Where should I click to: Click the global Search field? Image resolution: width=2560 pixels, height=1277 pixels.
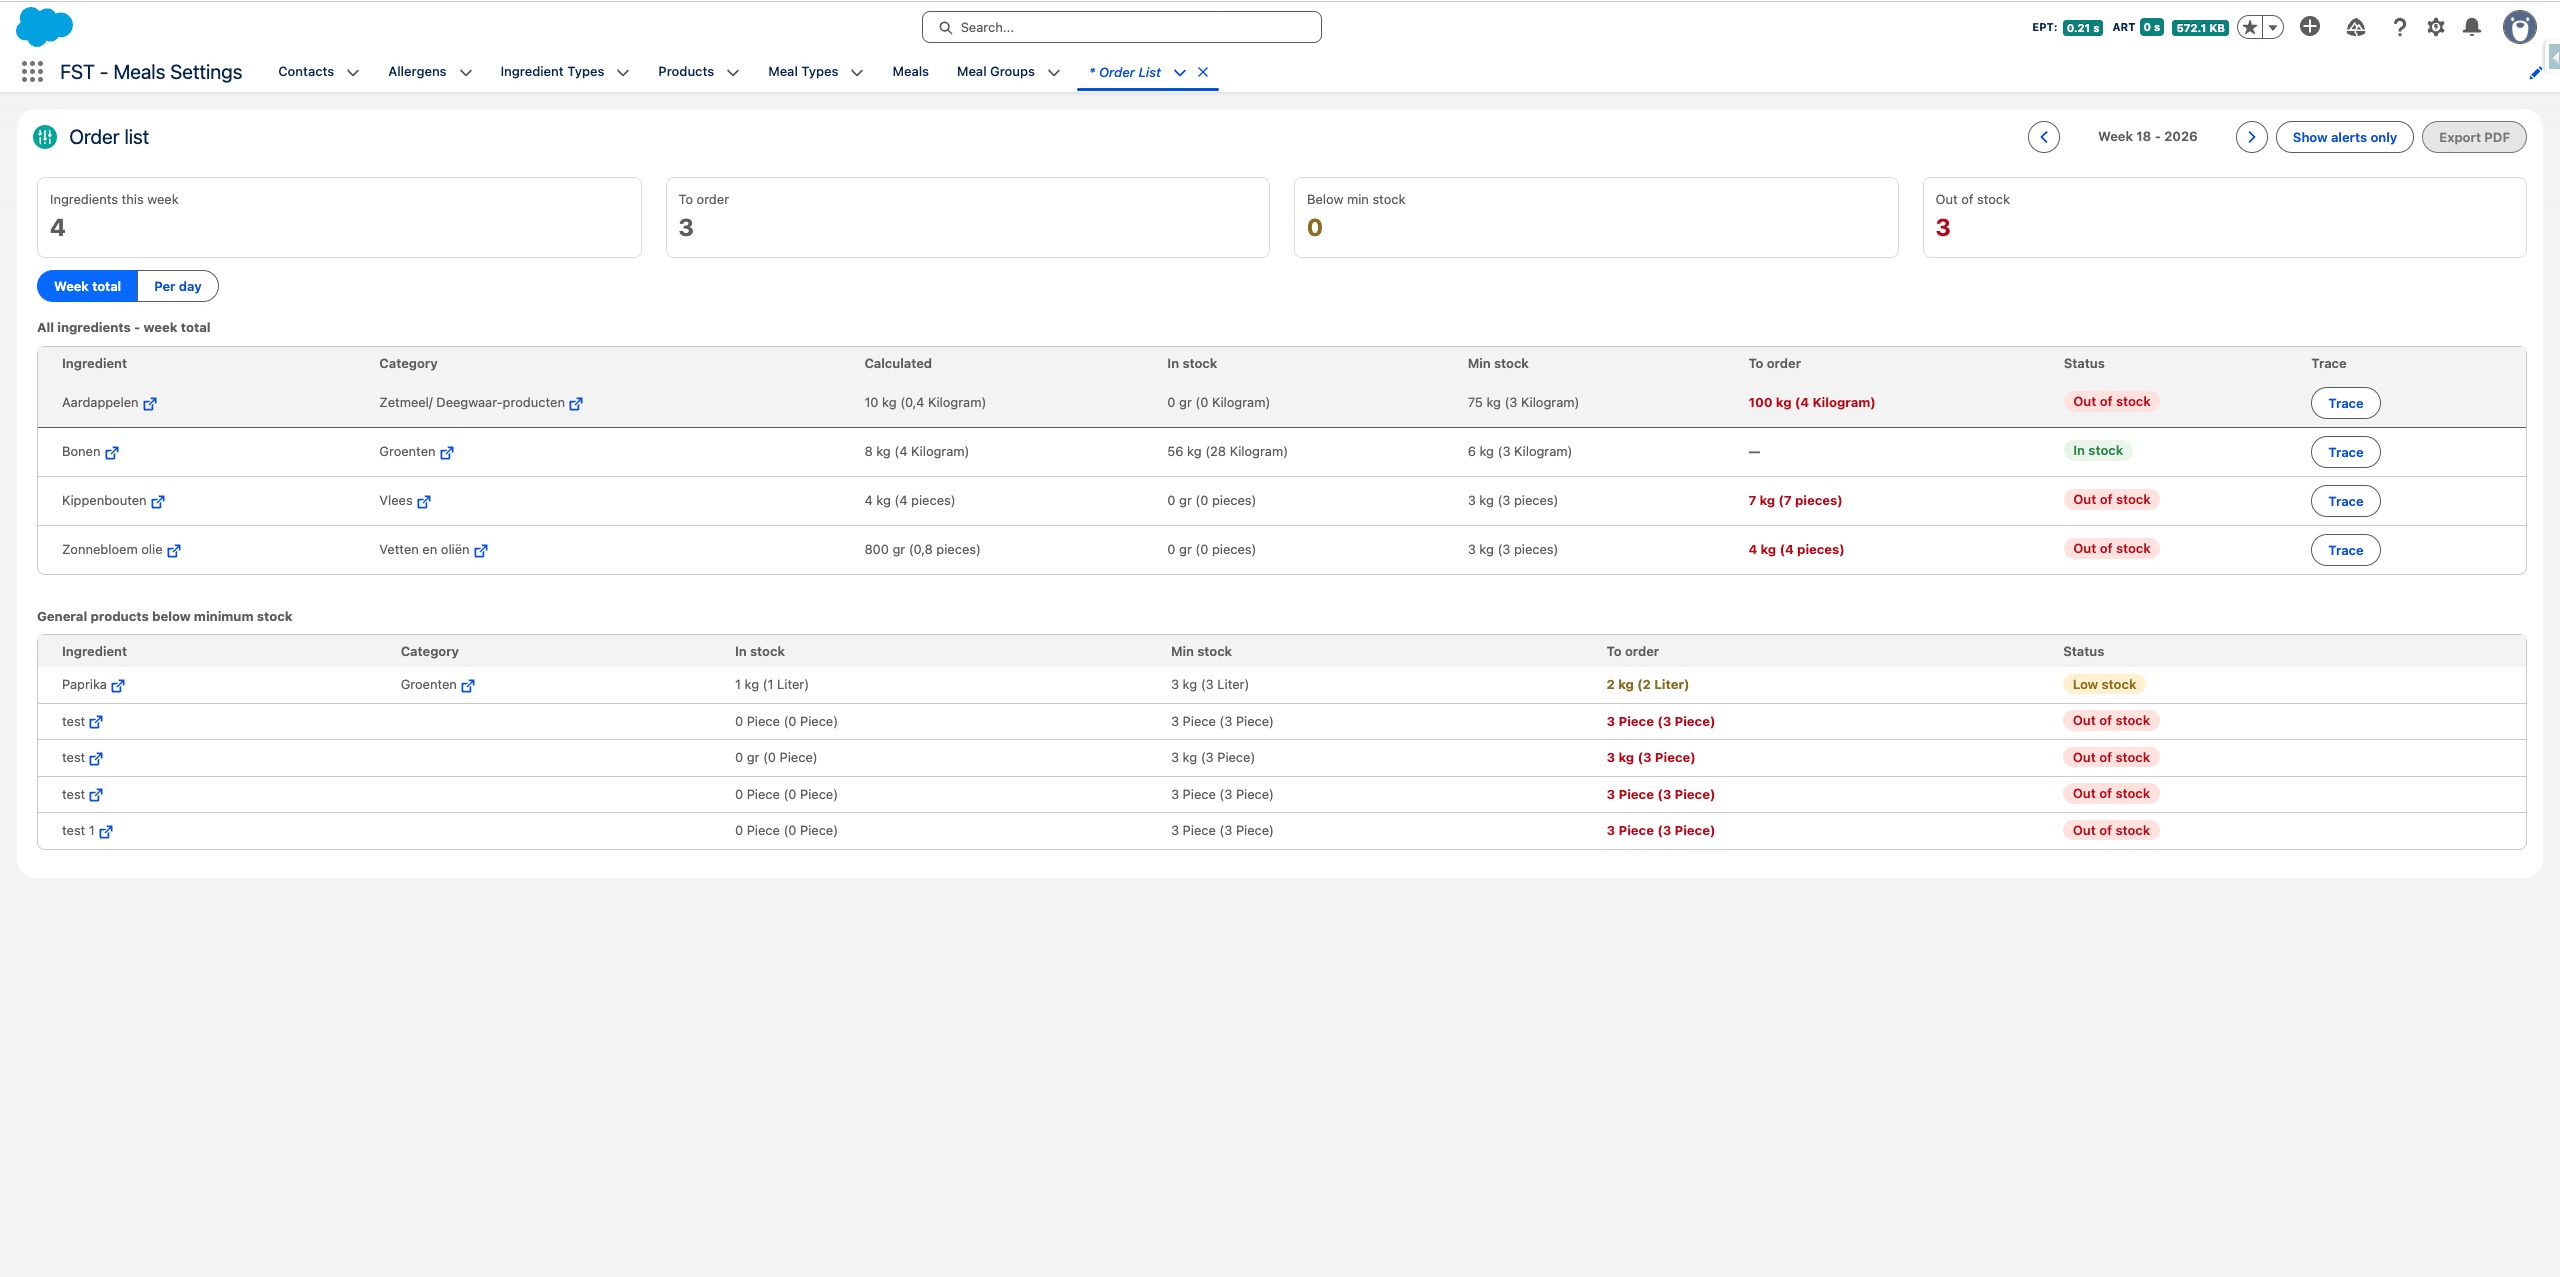(1121, 27)
